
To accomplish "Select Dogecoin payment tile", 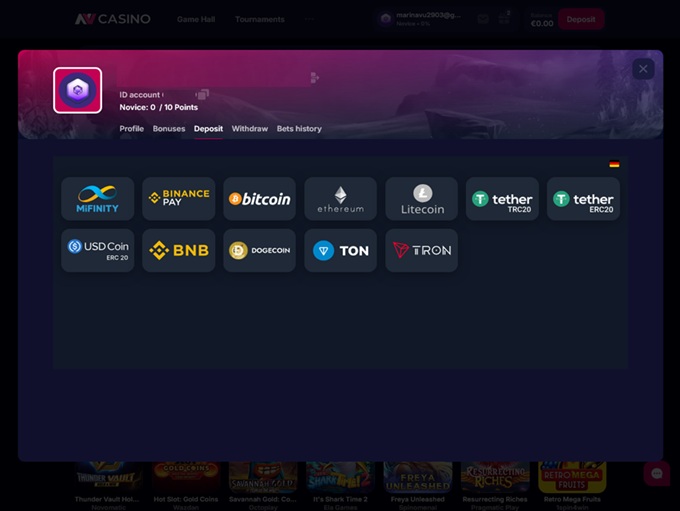I will coord(259,250).
